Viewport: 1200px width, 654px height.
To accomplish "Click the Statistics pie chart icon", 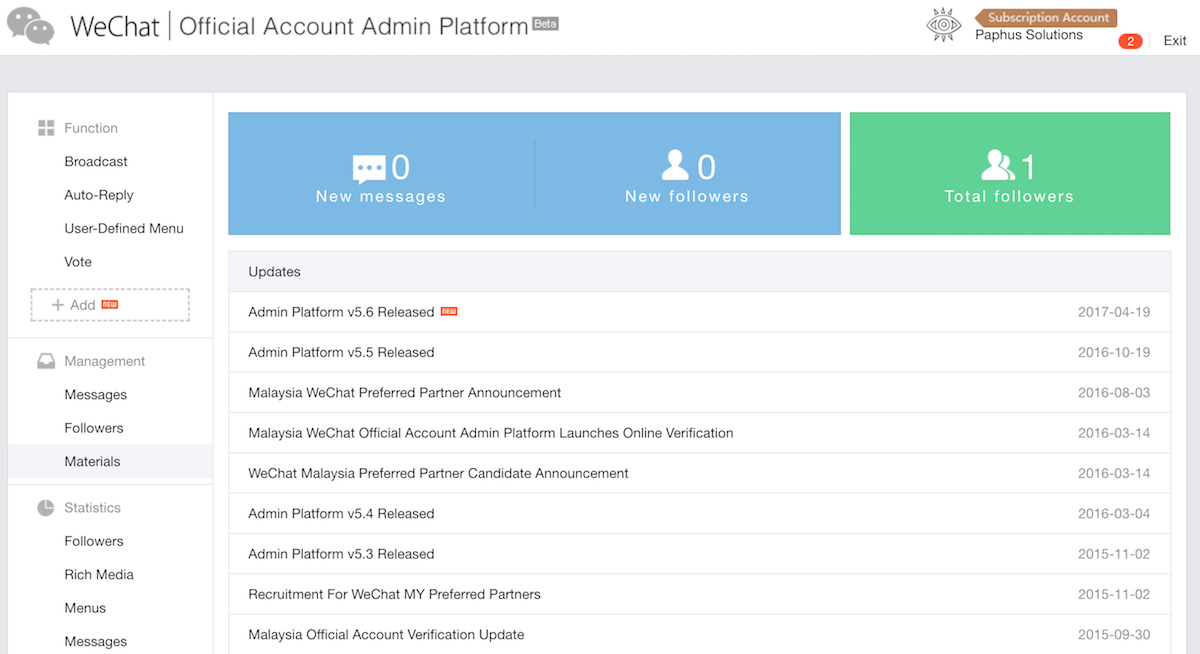I will click(x=46, y=508).
